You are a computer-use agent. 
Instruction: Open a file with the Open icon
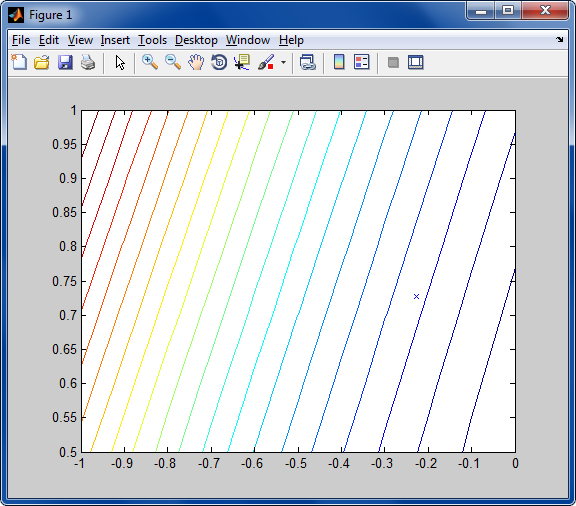[42, 62]
